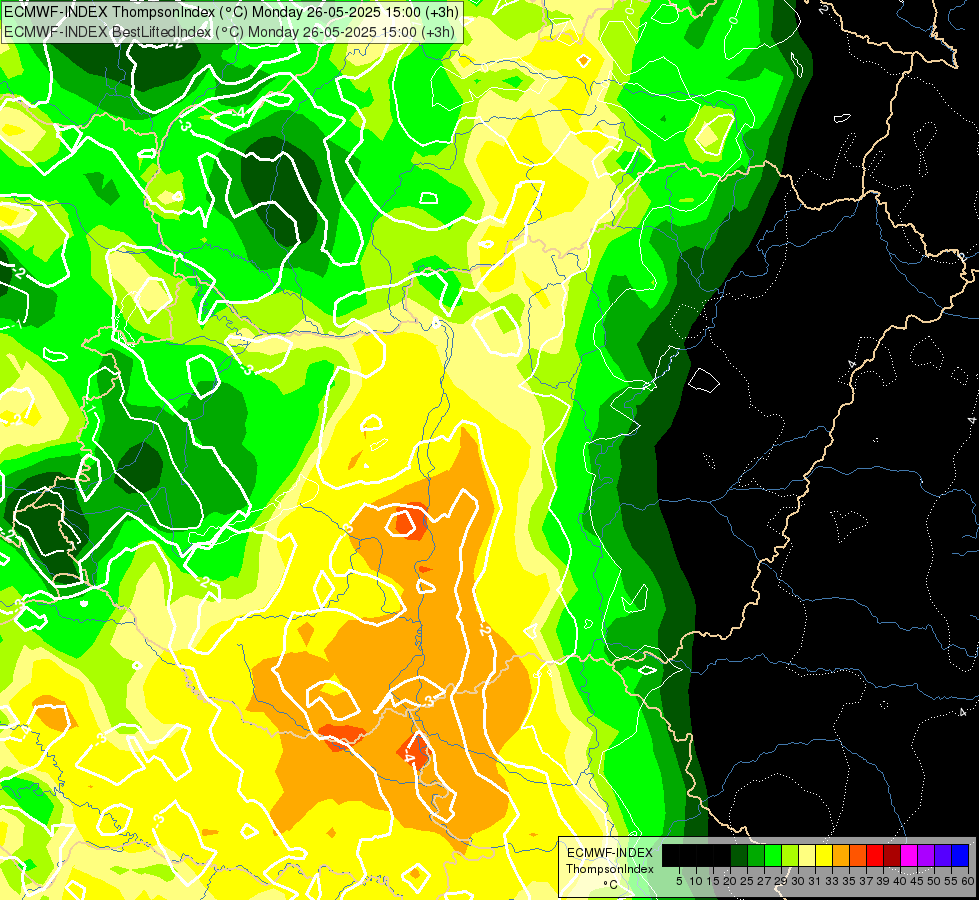Pick the orange 33–35 legend swatch
Image resolution: width=979 pixels, height=900 pixels.
point(841,855)
